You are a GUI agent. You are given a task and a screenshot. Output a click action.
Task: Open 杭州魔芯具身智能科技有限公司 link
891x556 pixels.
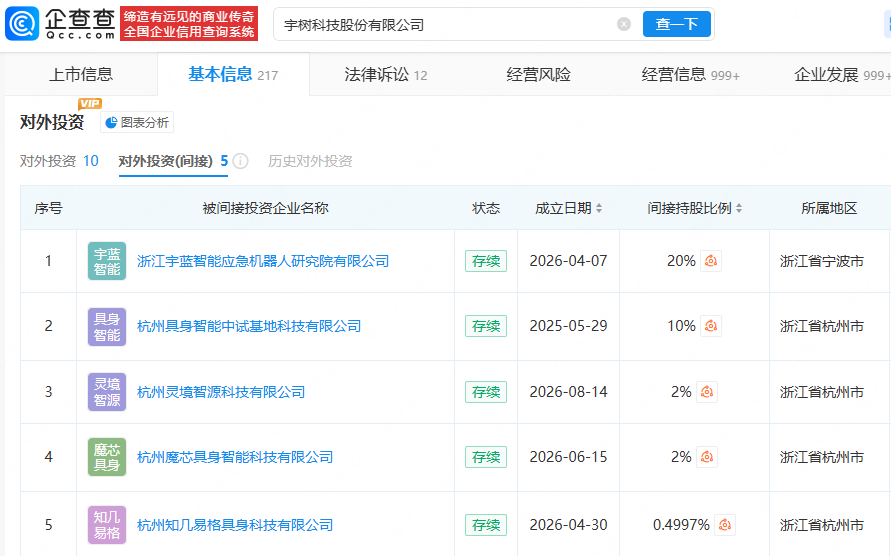235,457
